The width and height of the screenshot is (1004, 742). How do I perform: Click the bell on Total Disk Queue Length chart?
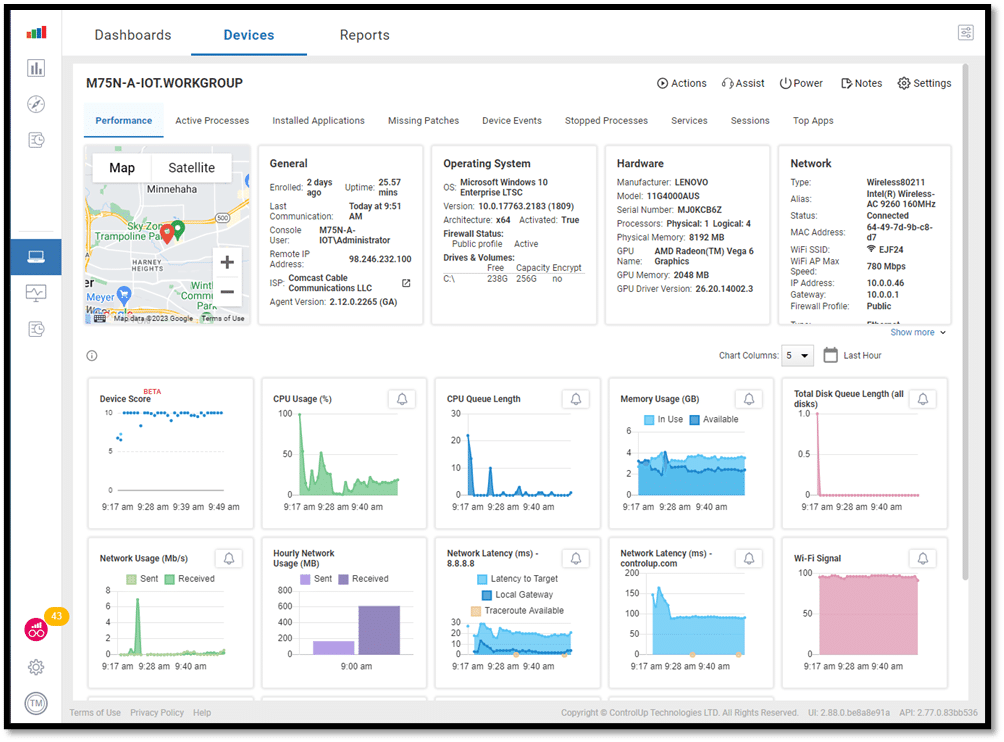pos(923,399)
